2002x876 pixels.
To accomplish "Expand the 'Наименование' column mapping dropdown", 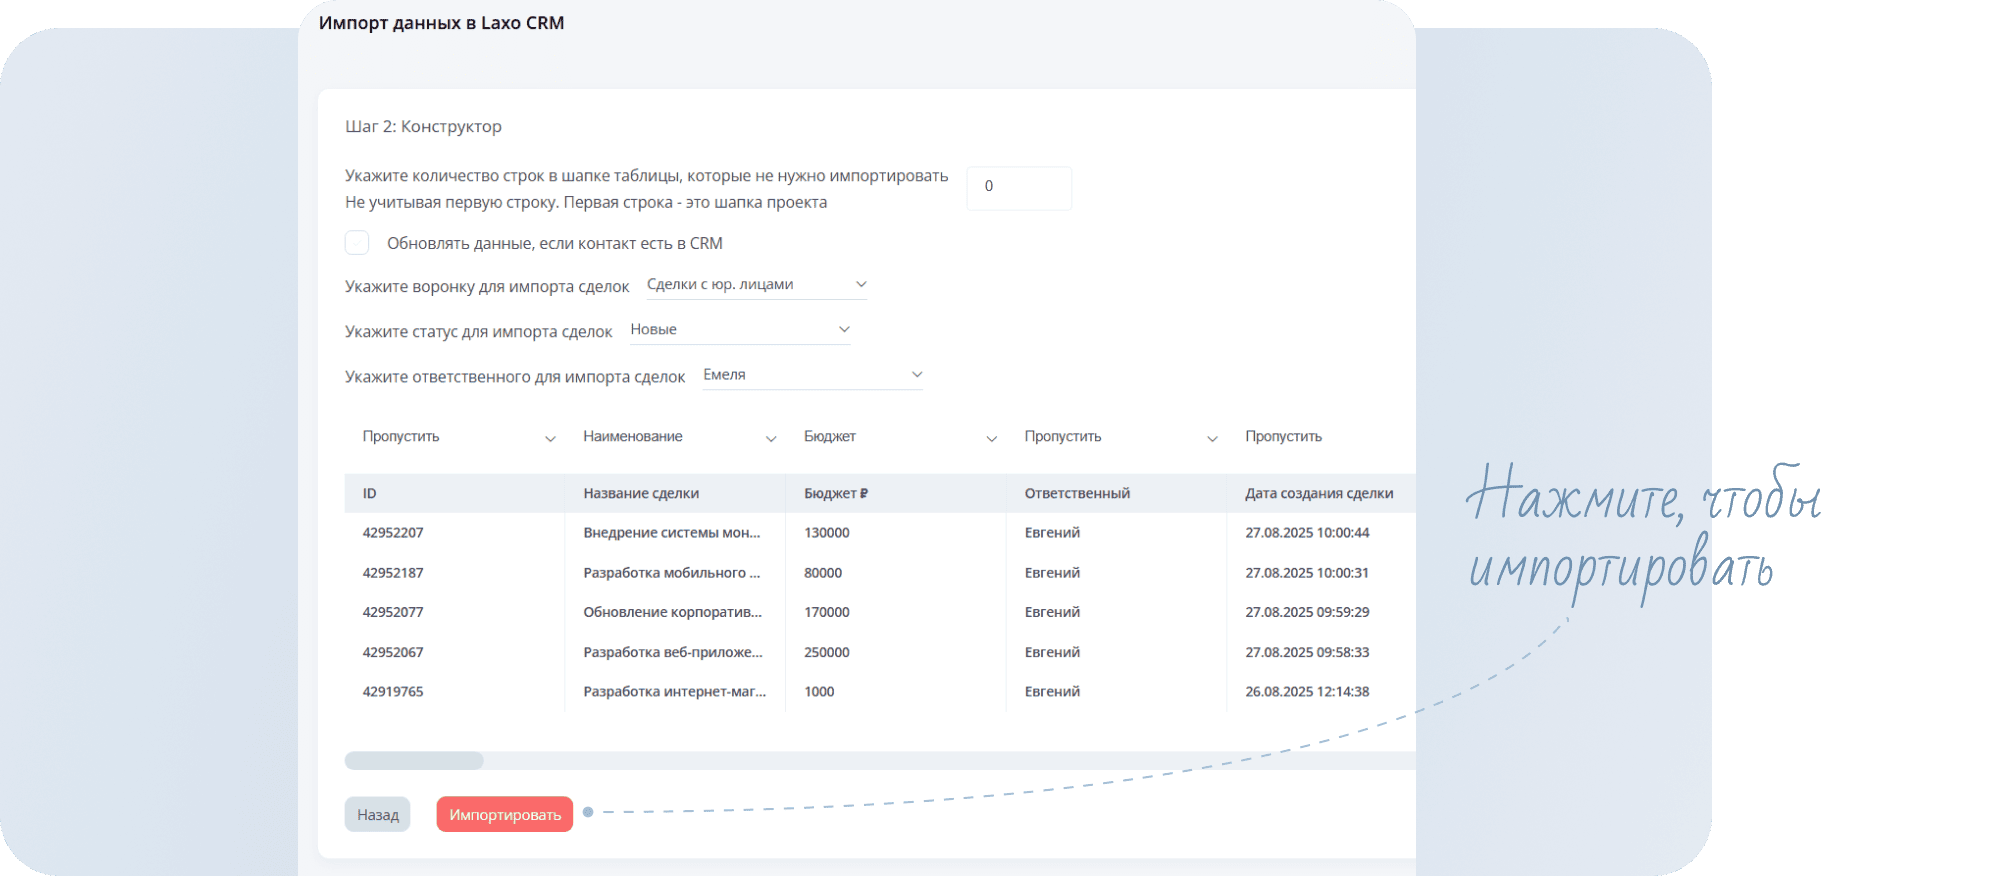I will click(679, 437).
